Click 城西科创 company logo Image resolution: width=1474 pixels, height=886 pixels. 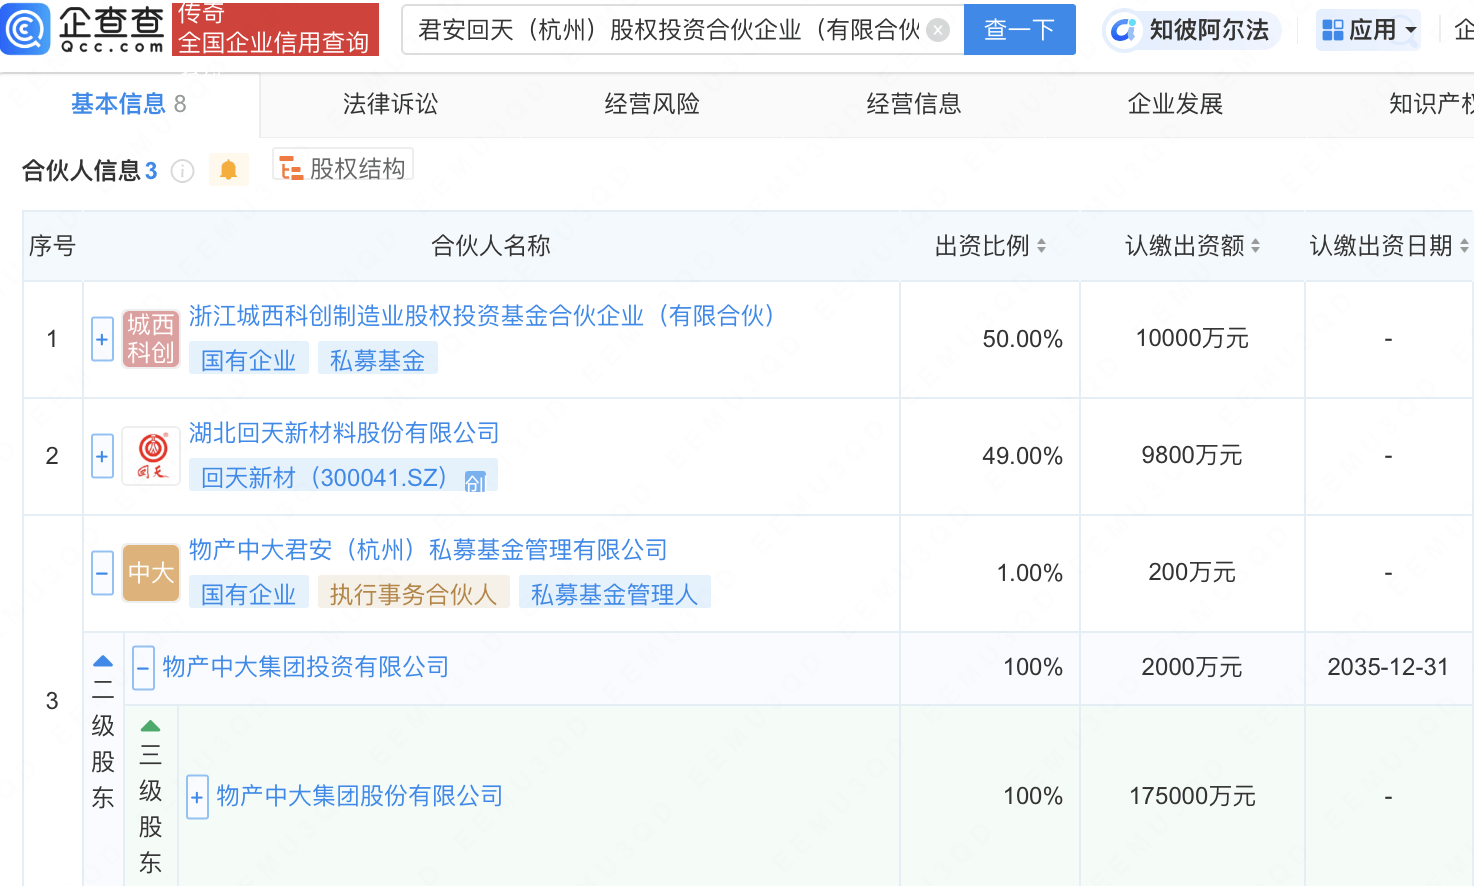pos(151,339)
